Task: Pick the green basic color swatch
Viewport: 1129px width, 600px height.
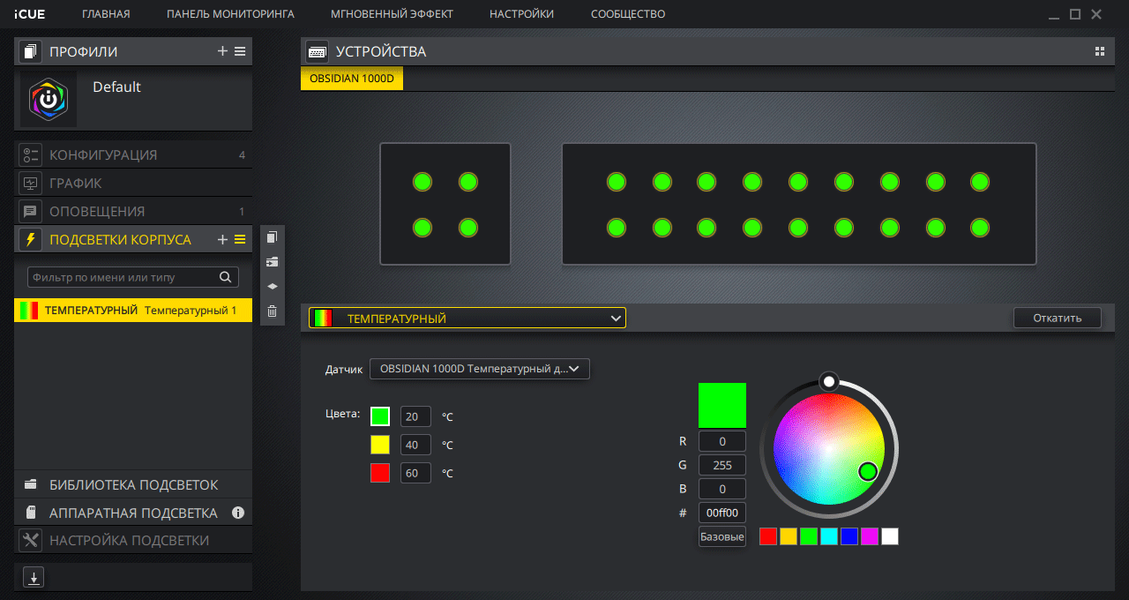Action: coord(809,537)
